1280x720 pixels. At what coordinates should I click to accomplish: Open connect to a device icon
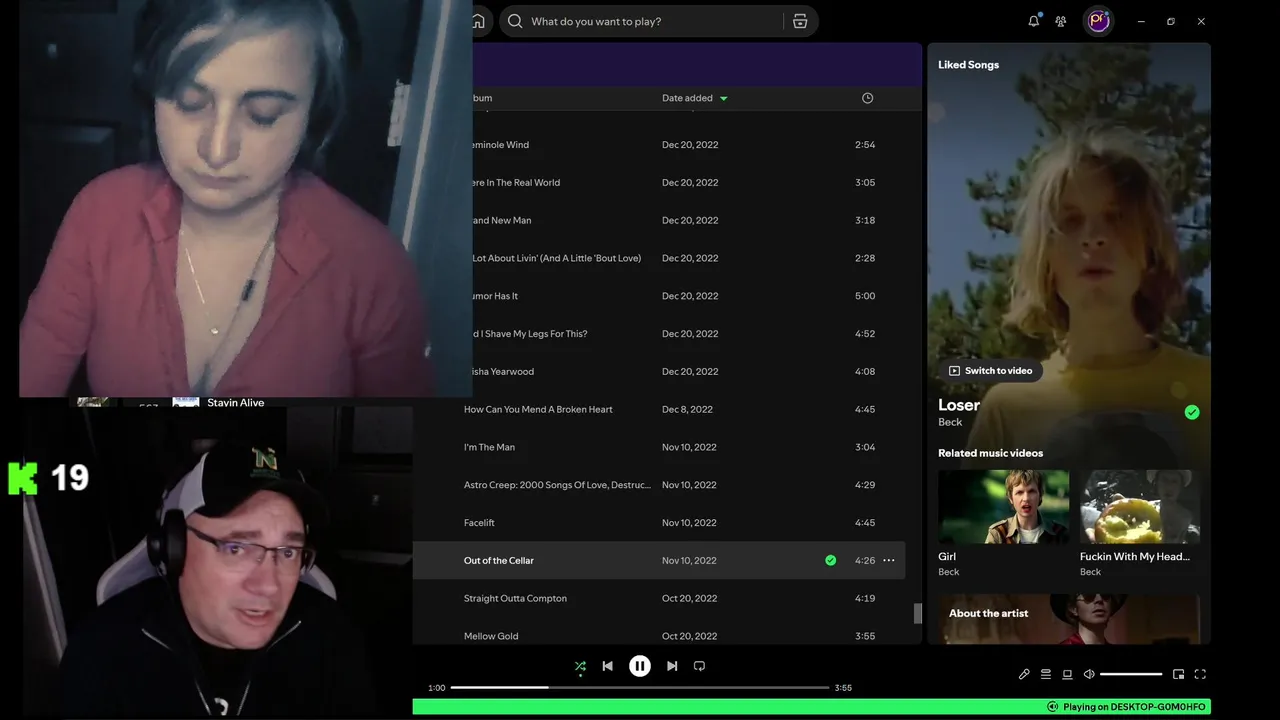pyautogui.click(x=1067, y=674)
